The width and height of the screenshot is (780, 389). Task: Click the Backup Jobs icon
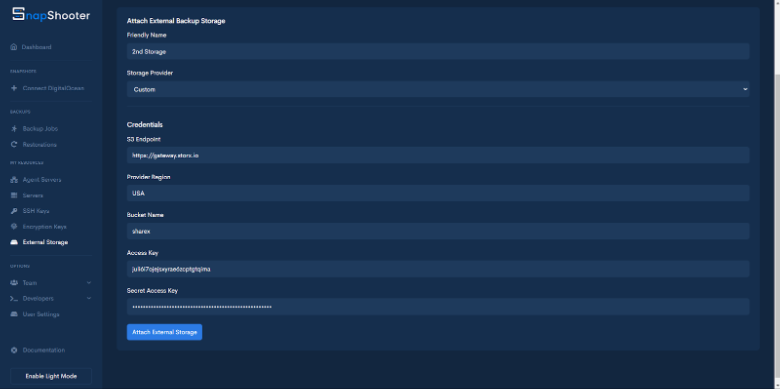[14, 129]
